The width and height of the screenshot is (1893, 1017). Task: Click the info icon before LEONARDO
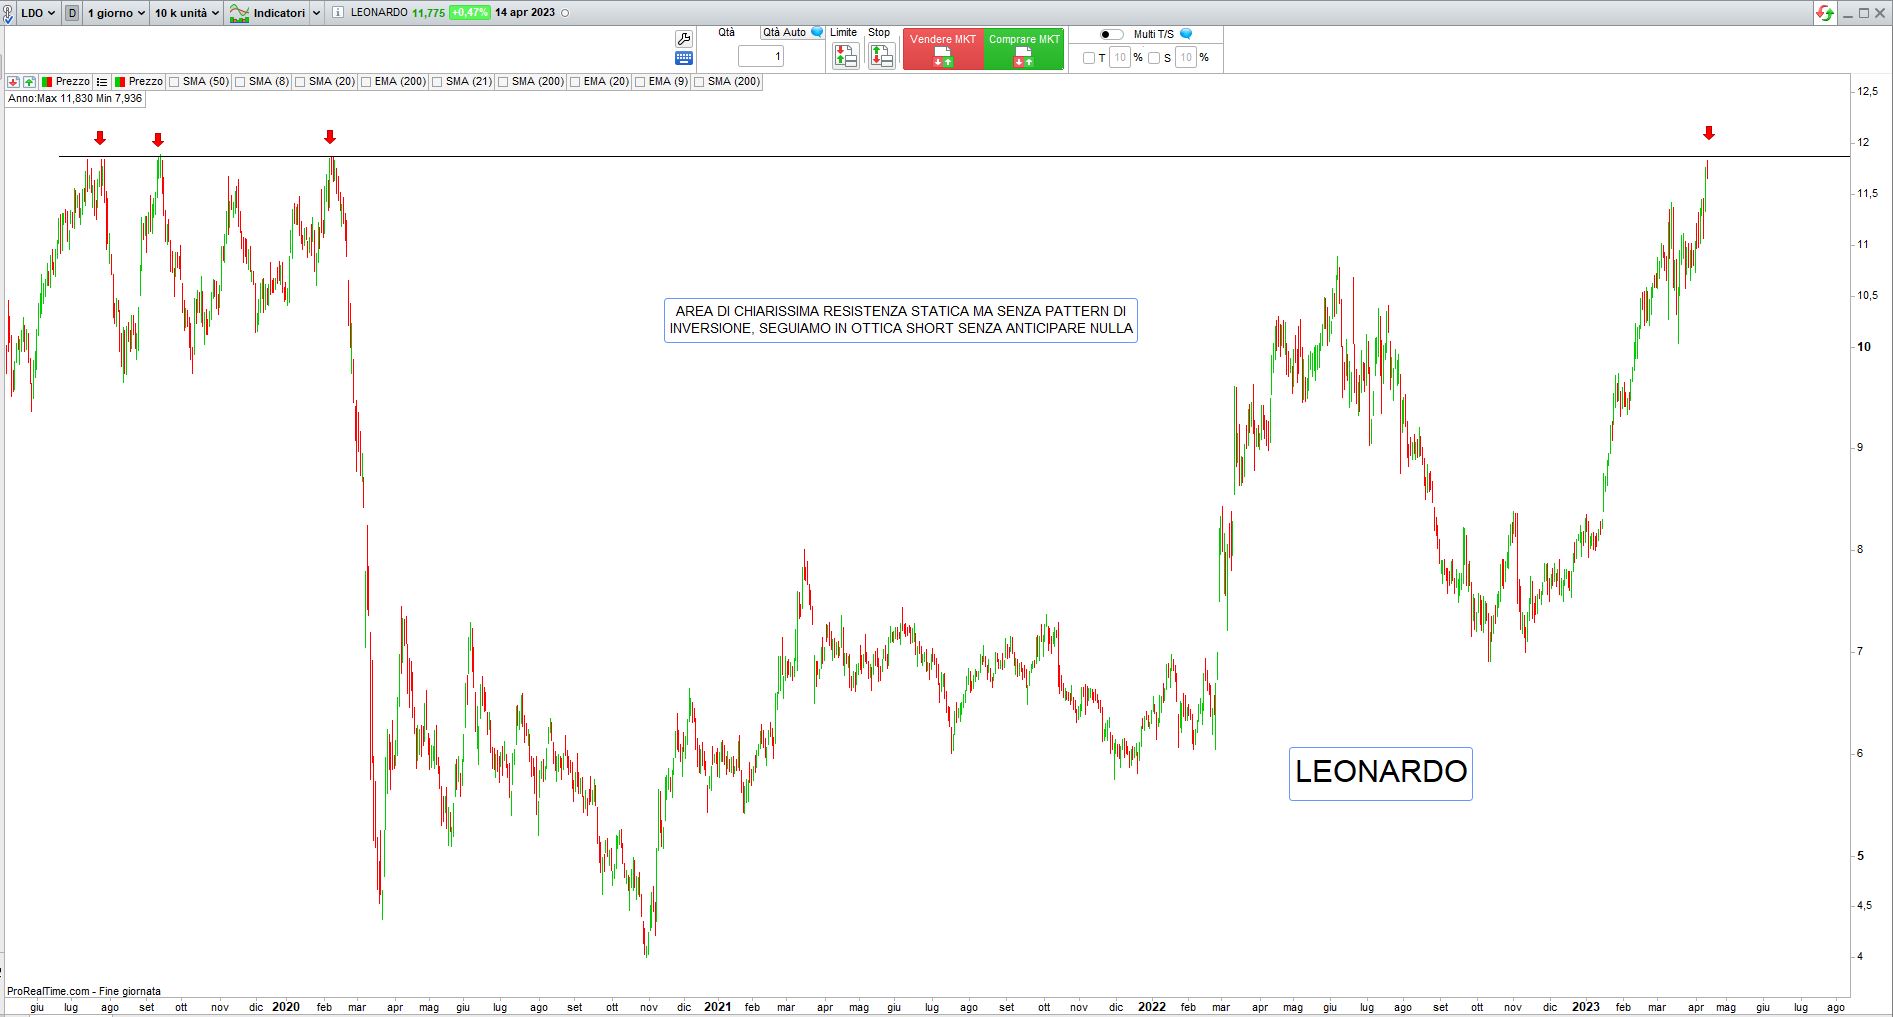pyautogui.click(x=338, y=13)
